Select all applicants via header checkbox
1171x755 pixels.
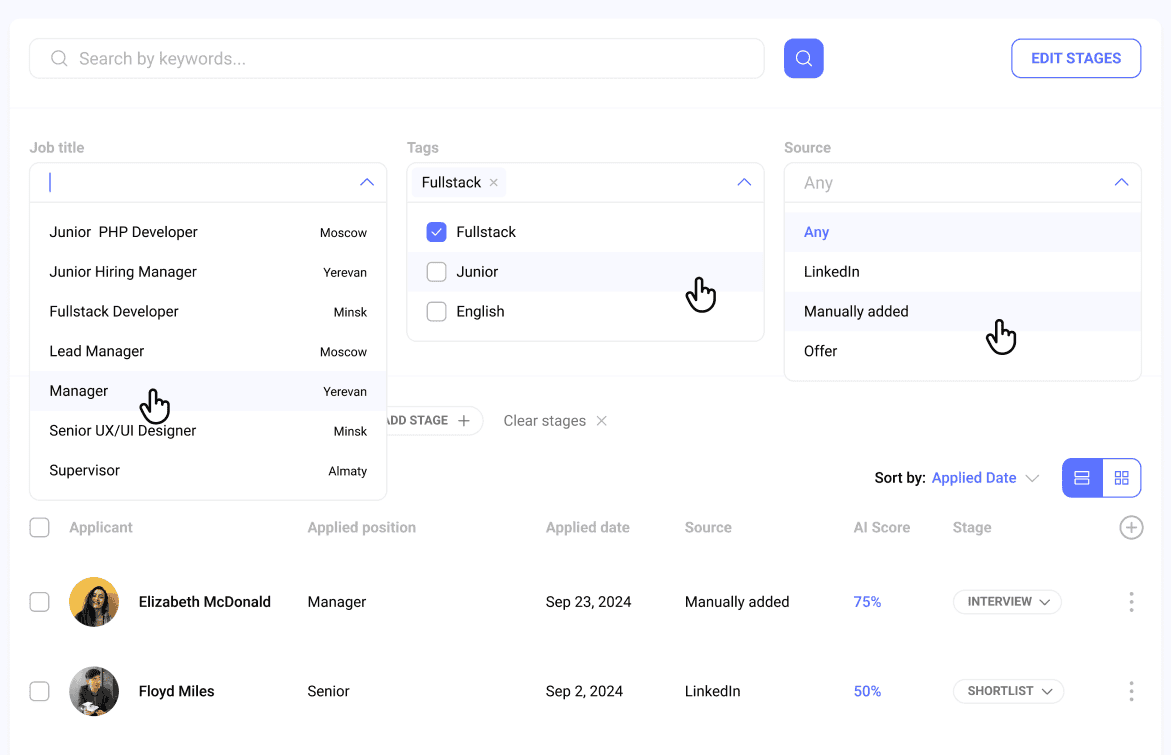[39, 527]
